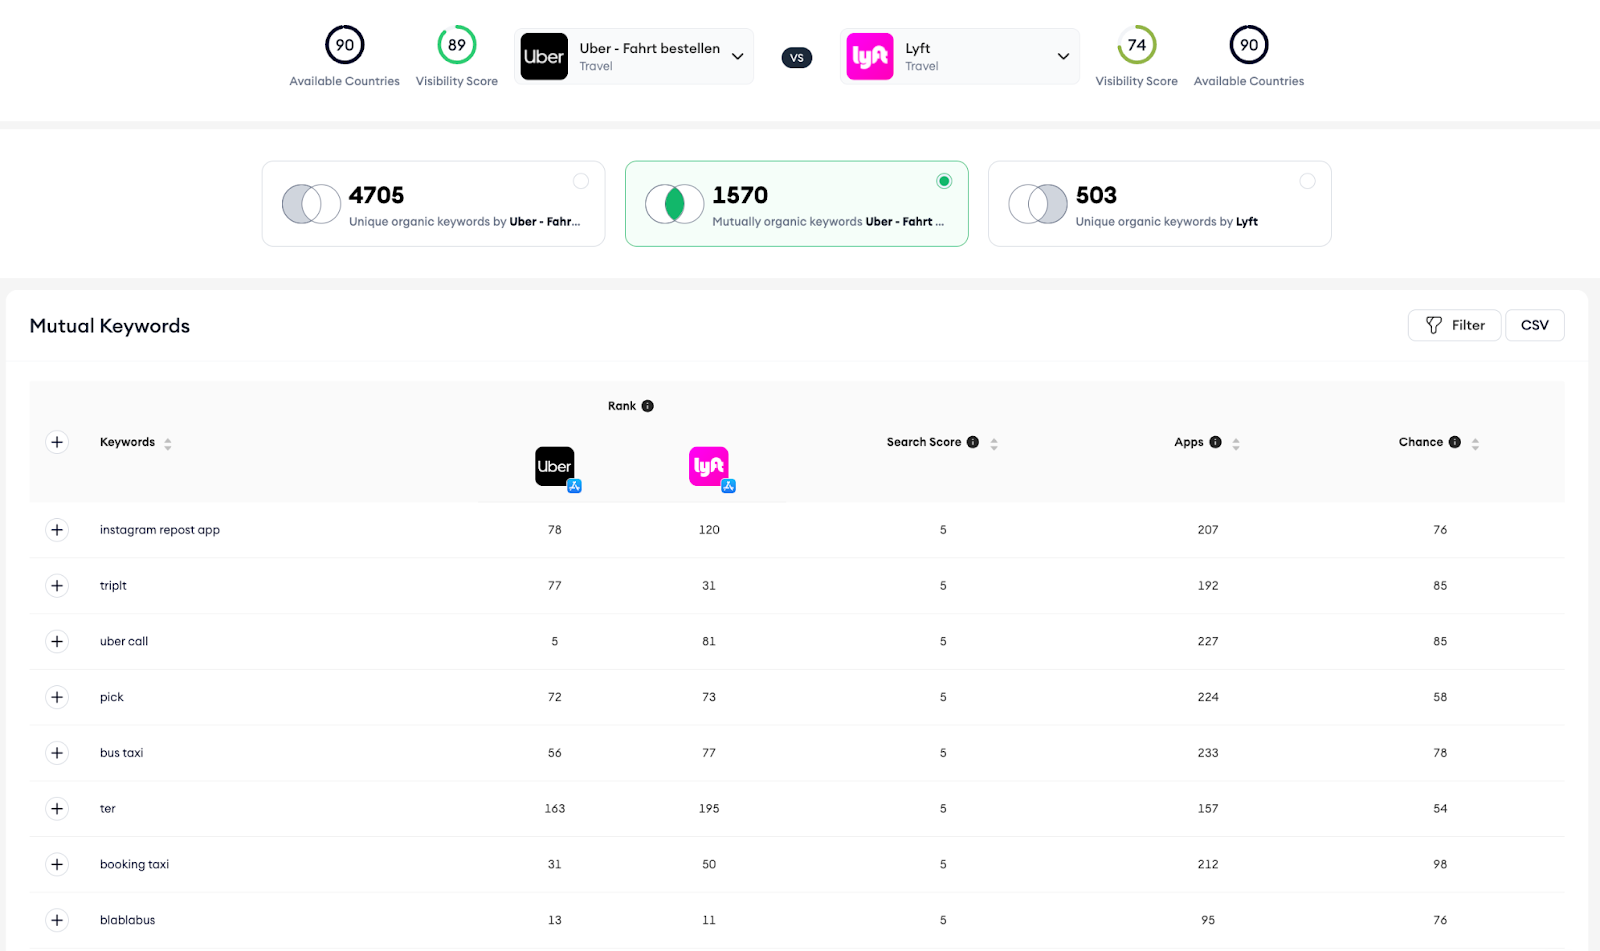Open the Filter button

[x=1454, y=325]
